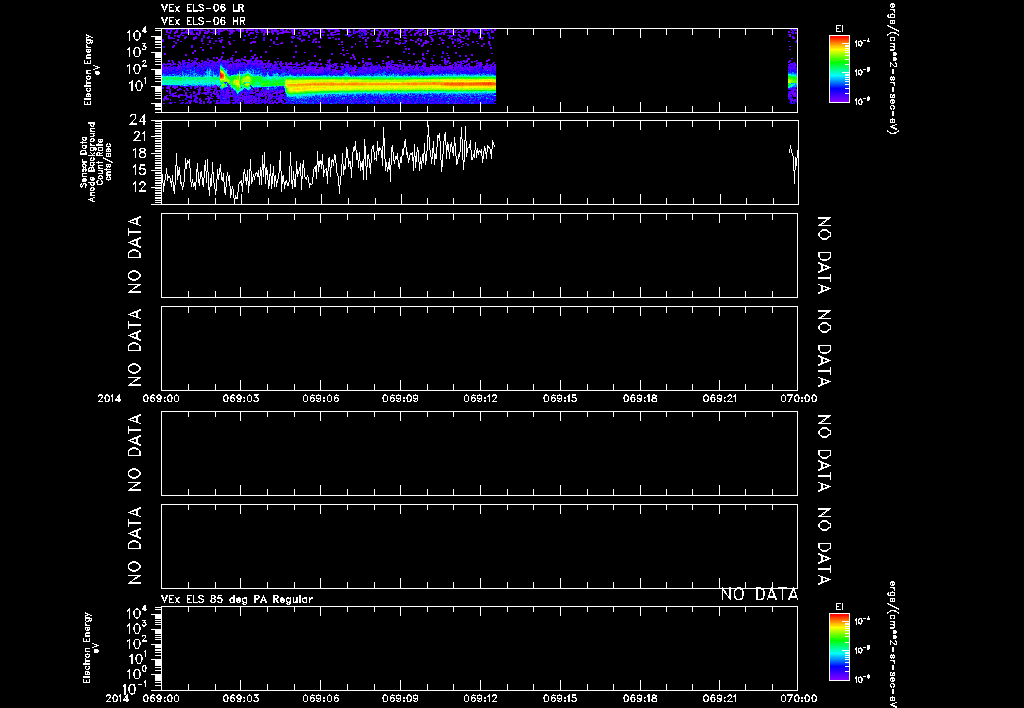The height and width of the screenshot is (708, 1024).
Task: Click '069:18' on the middle time axis
Action: pyautogui.click(x=641, y=398)
